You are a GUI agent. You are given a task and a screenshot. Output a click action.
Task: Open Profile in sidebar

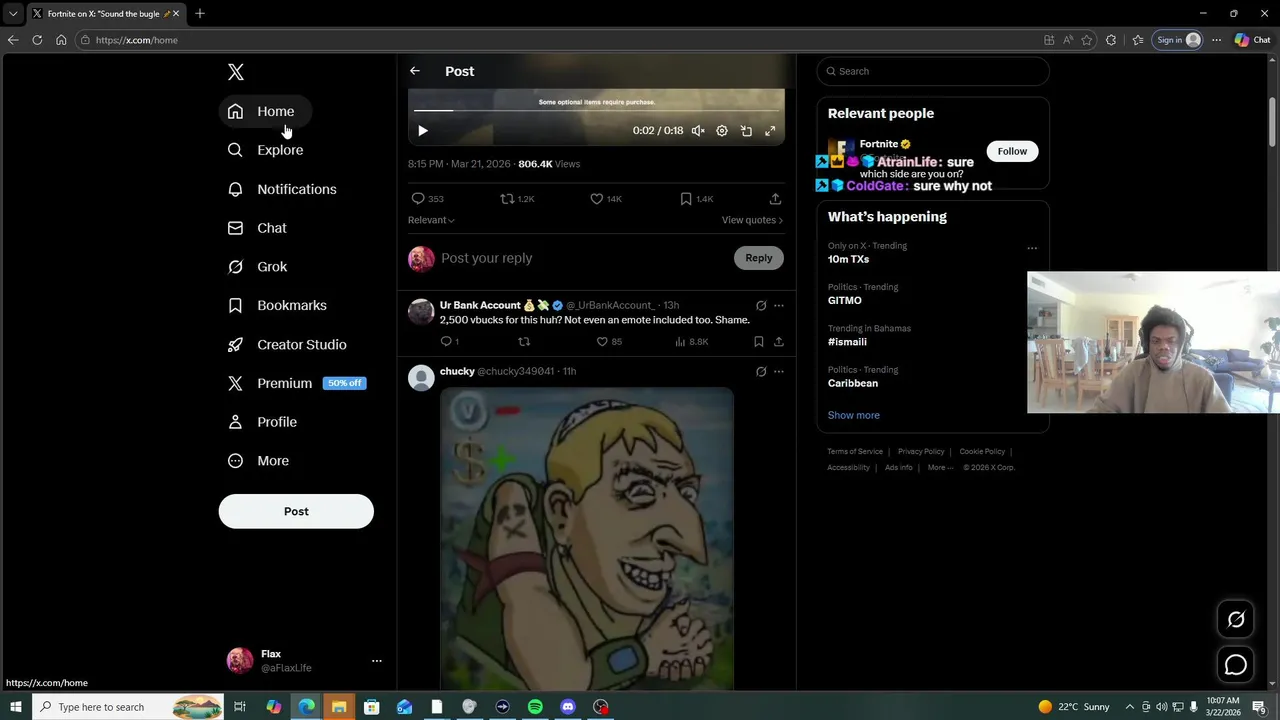[263, 422]
